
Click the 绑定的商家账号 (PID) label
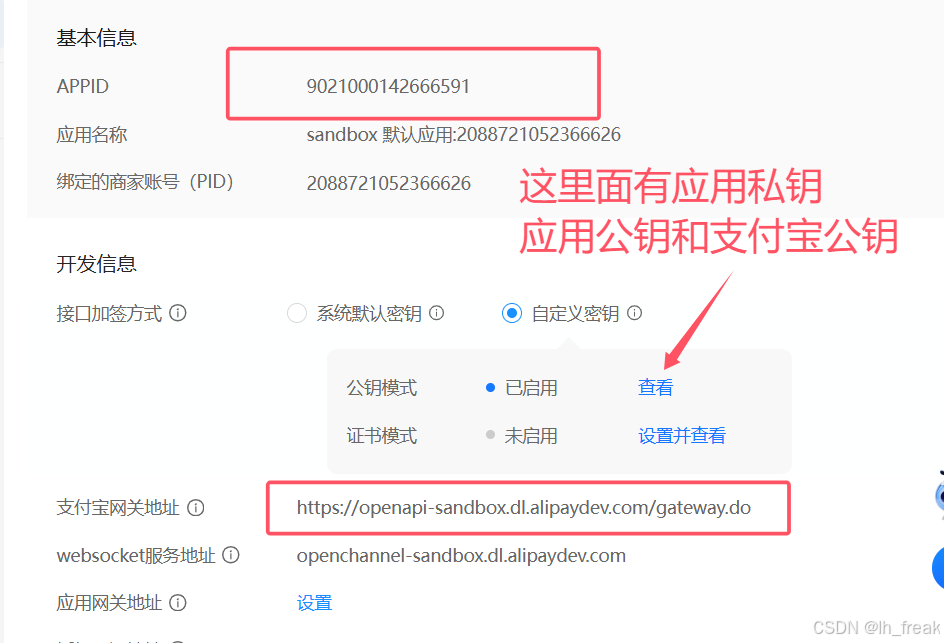pos(145,182)
